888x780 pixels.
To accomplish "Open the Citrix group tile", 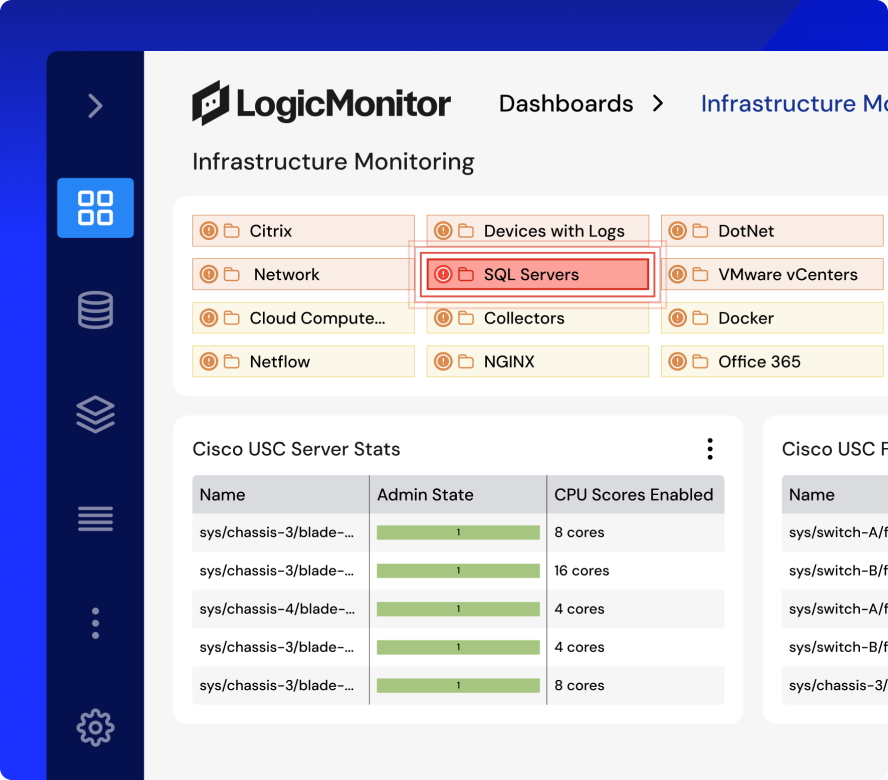I will [x=304, y=231].
